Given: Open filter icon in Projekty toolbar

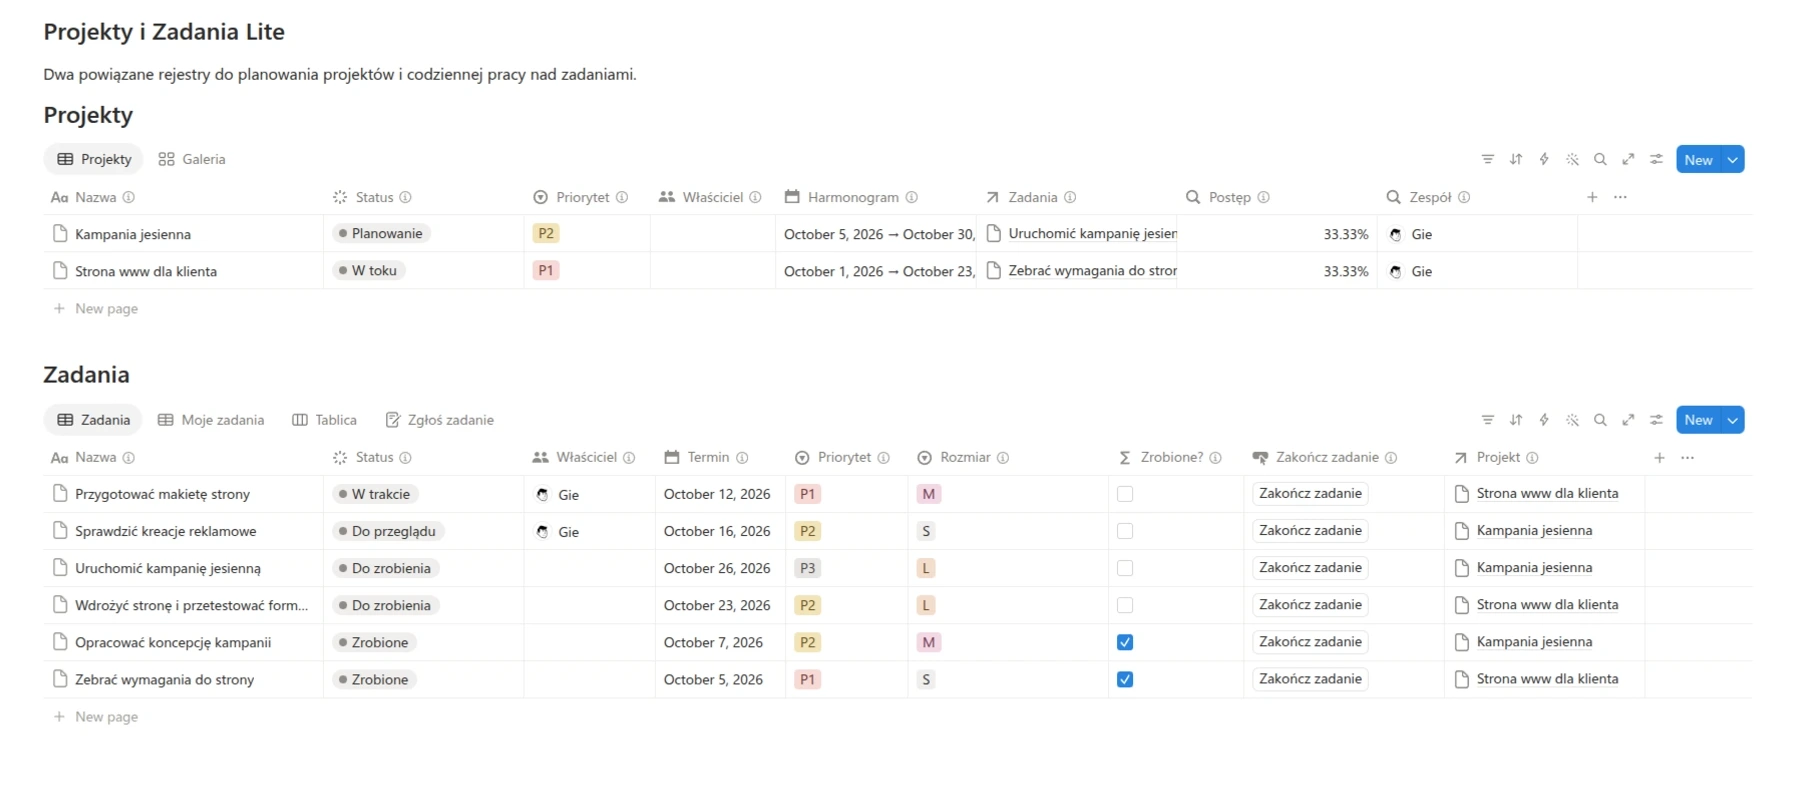Looking at the screenshot, I should point(1488,159).
